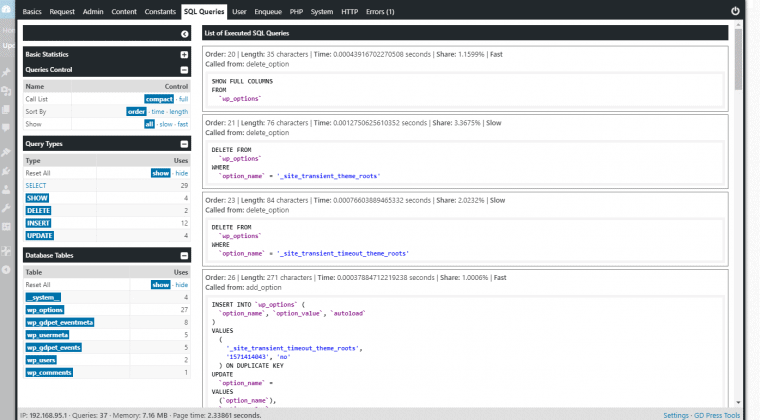This screenshot has width=760, height=420.
Task: Expand the Basic Statistics panel
Action: (184, 55)
